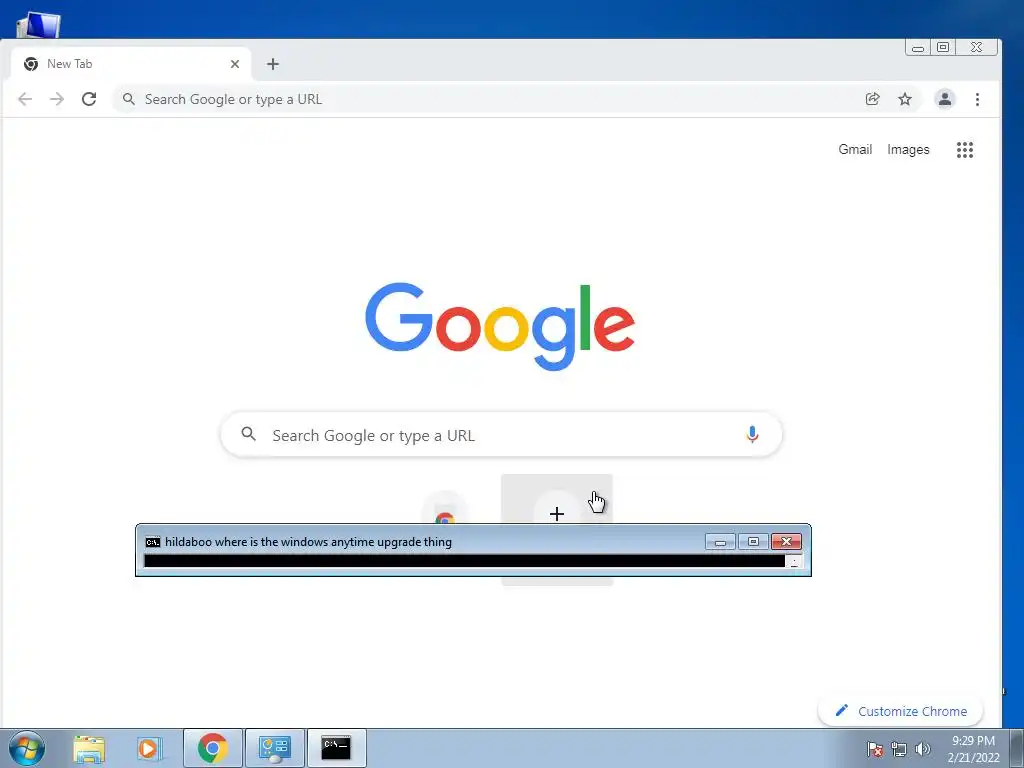Close the New Tab tab

pyautogui.click(x=235, y=64)
